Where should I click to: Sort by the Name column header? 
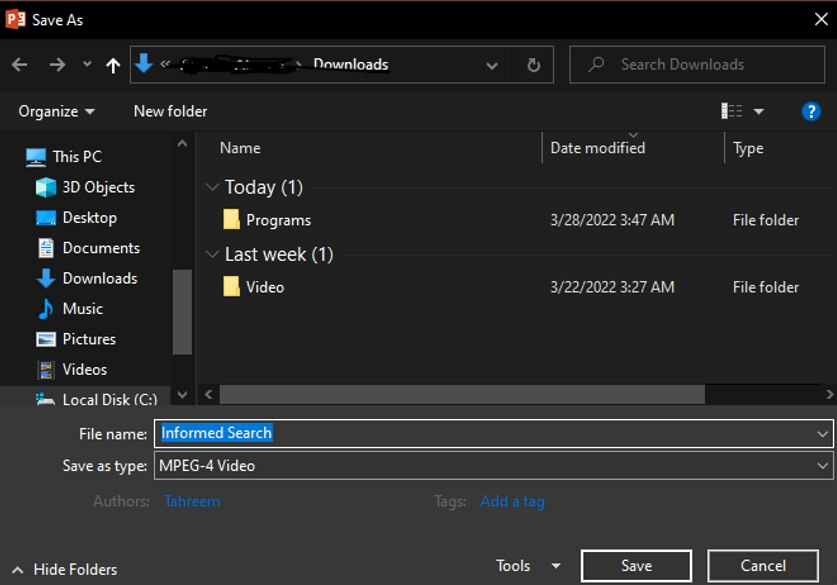pyautogui.click(x=240, y=148)
